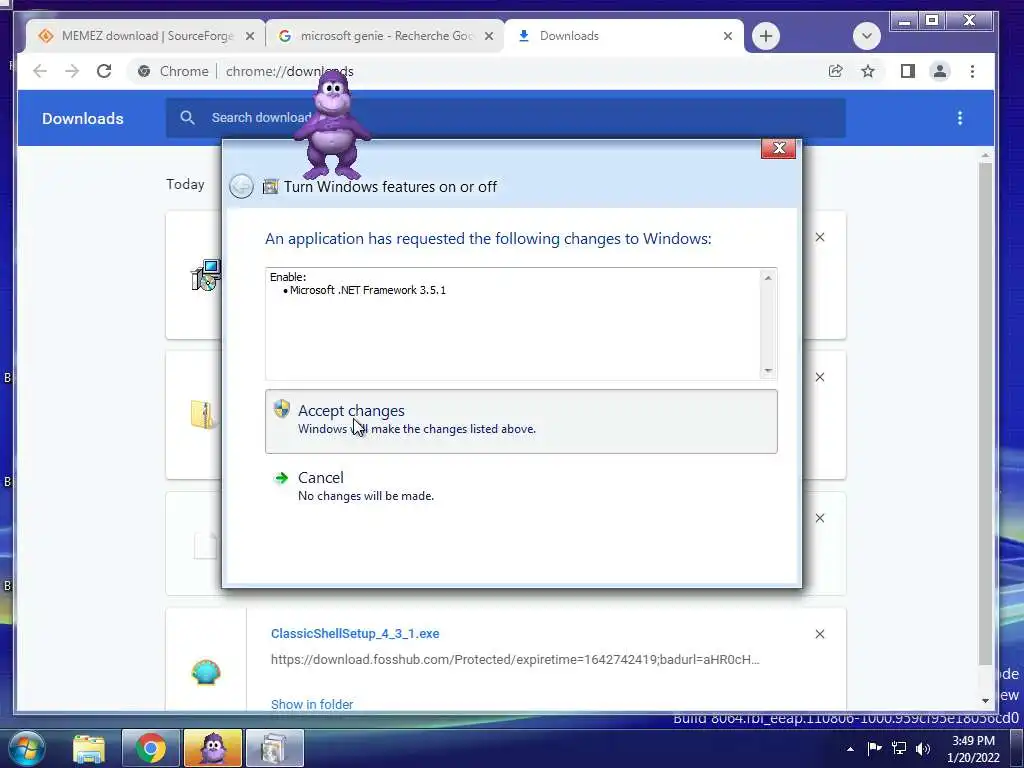Click the Chrome taskbar icon

150,748
